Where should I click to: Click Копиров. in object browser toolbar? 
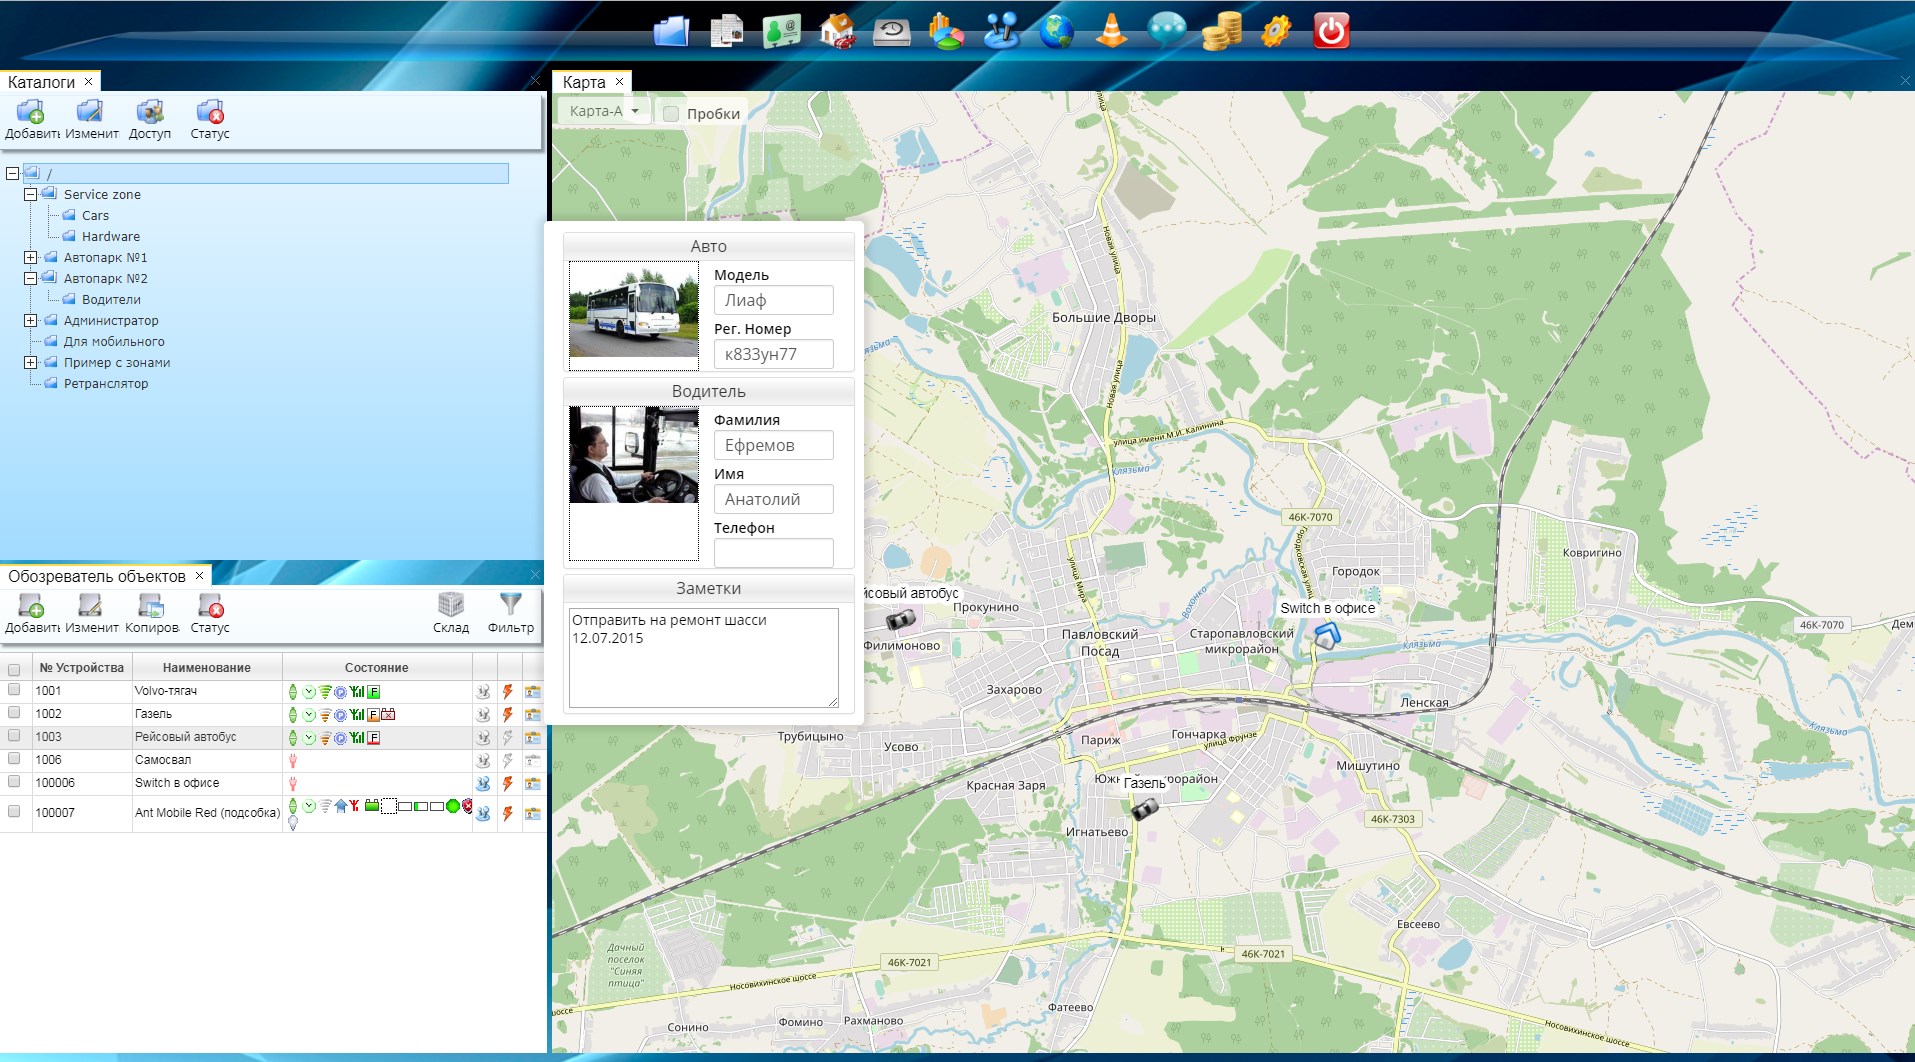(x=151, y=612)
